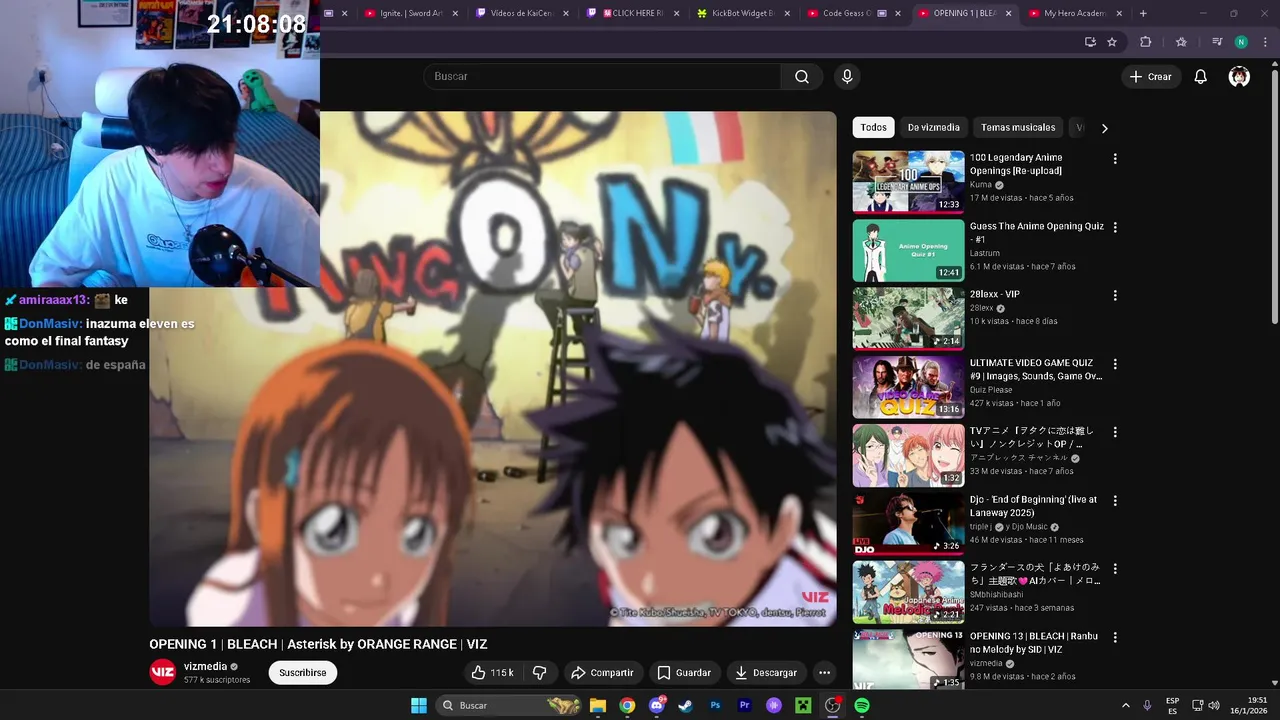Click the vizmedia channel avatar
The image size is (1280, 720).
tap(162, 672)
